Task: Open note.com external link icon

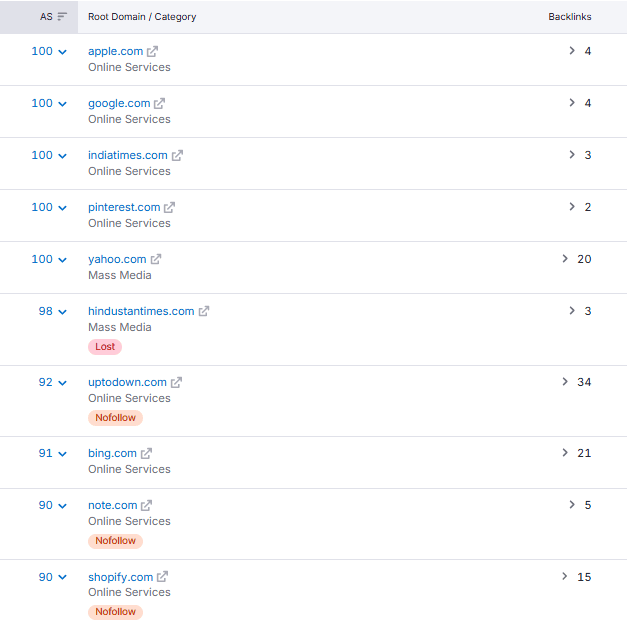Action: pyautogui.click(x=147, y=506)
